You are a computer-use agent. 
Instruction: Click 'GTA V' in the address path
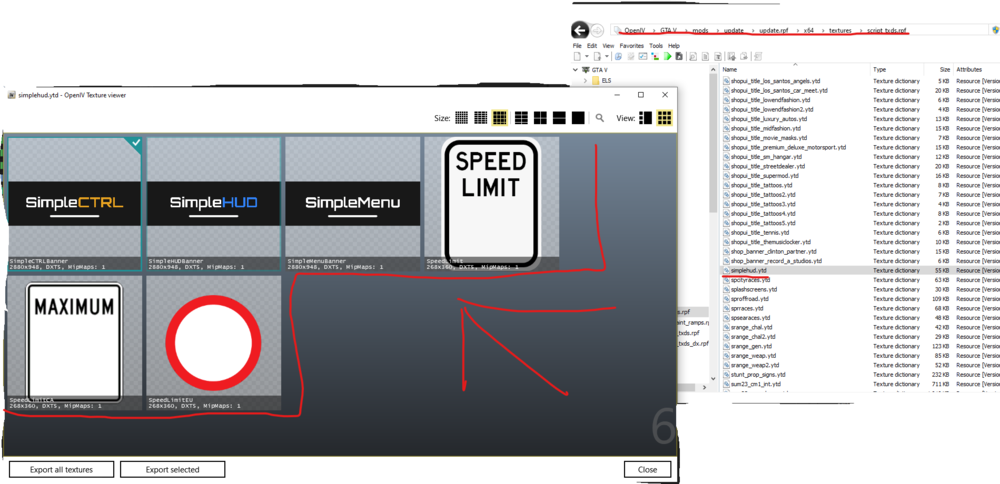(x=668, y=31)
